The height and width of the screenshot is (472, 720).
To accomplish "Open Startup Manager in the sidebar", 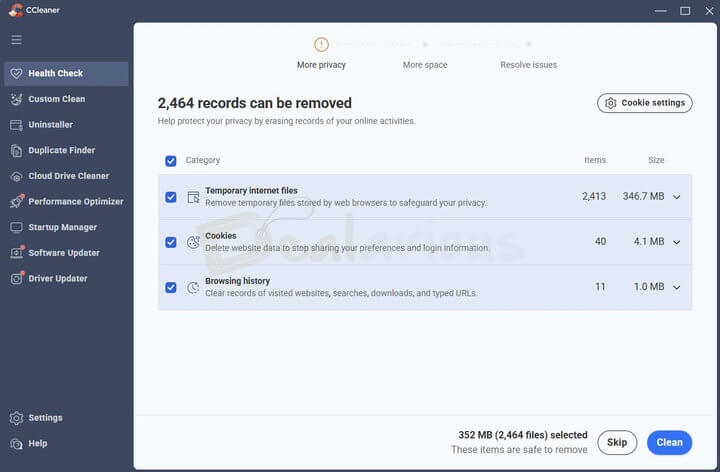I will (66, 227).
